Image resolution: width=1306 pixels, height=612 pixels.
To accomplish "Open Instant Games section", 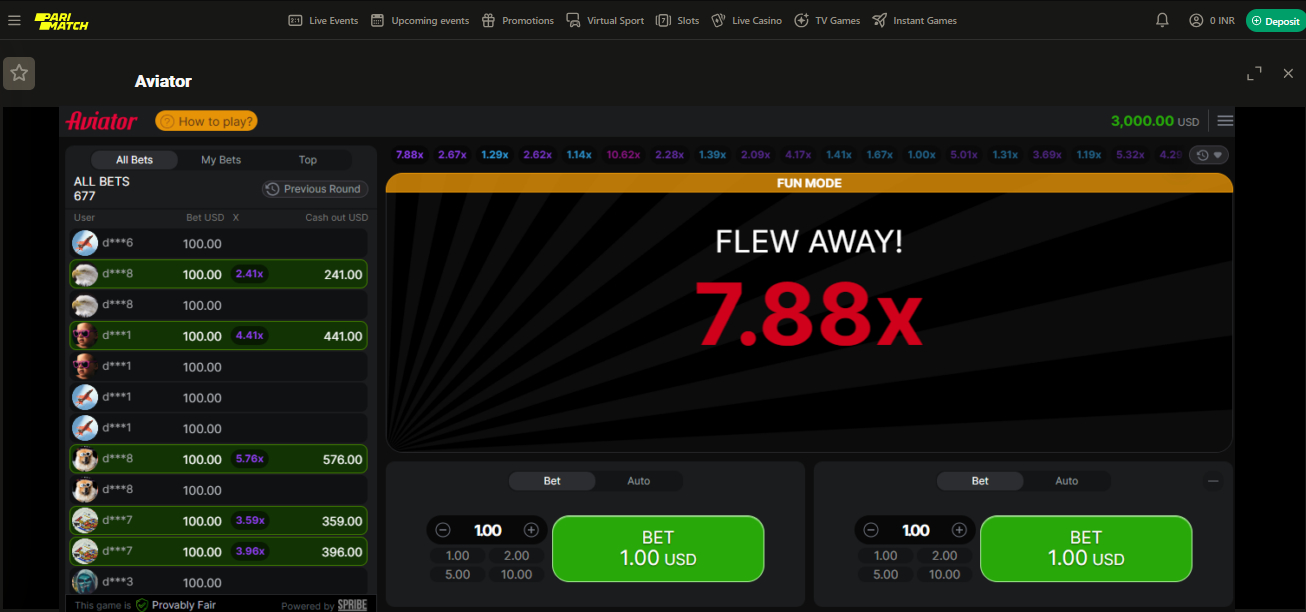I will pyautogui.click(x=914, y=20).
